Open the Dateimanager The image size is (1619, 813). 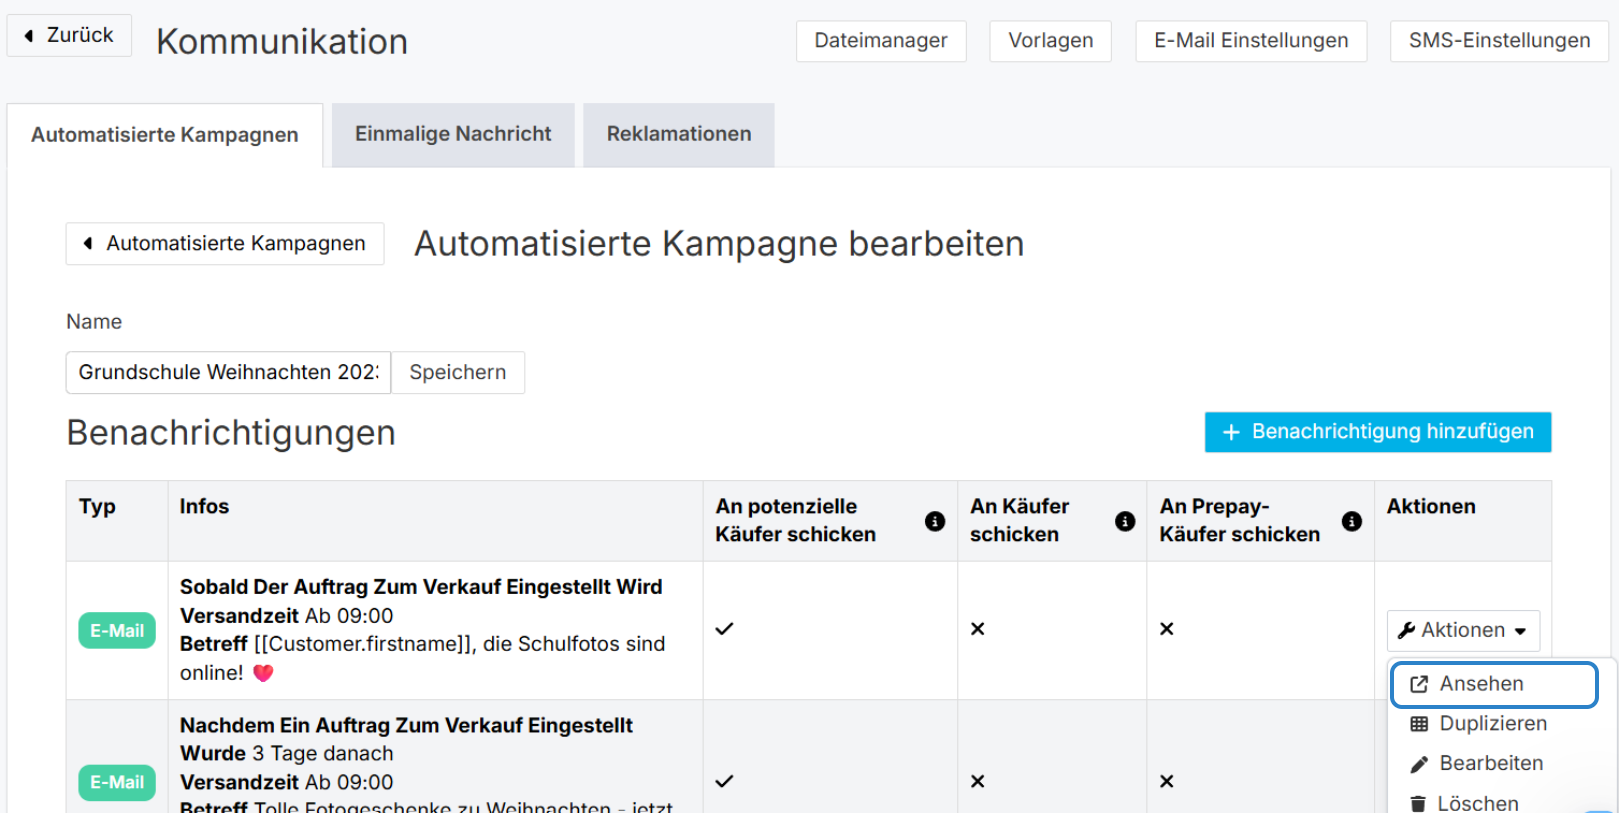[881, 41]
